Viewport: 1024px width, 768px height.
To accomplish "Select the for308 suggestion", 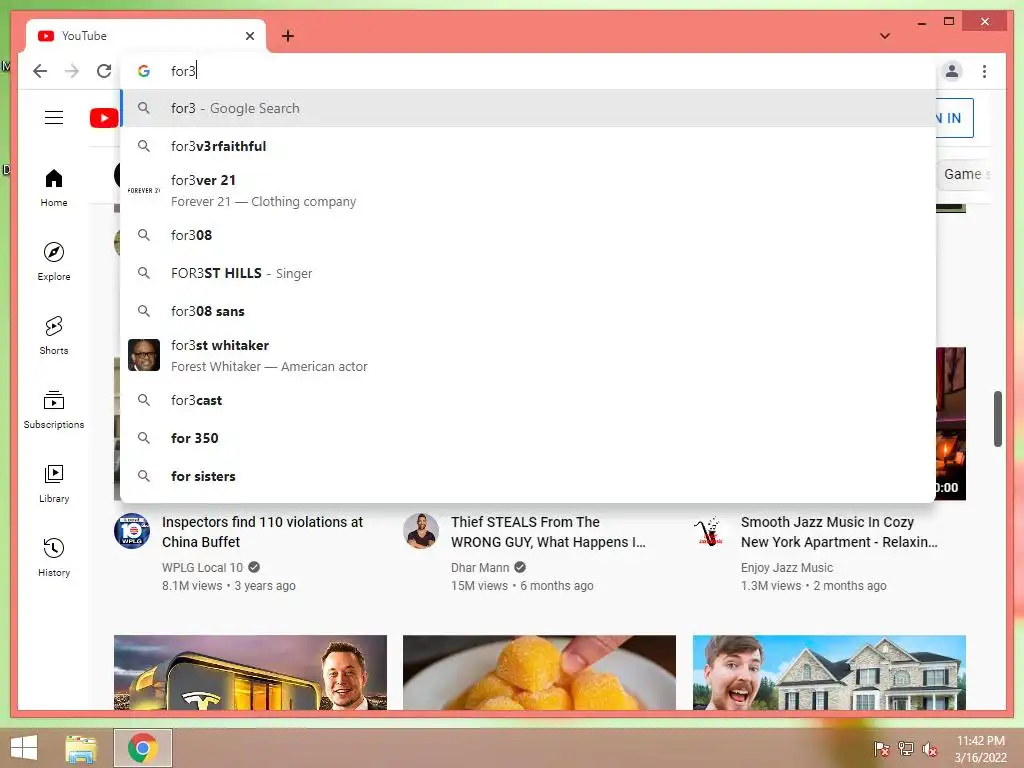I will click(528, 235).
